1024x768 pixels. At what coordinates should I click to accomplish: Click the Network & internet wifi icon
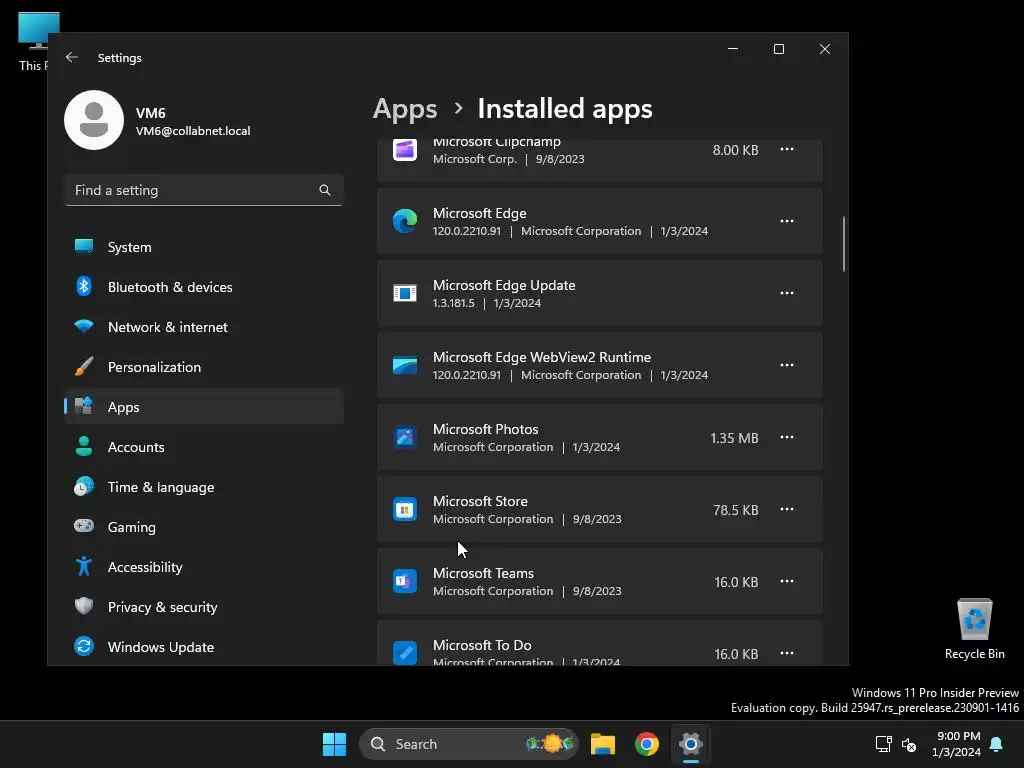click(84, 326)
